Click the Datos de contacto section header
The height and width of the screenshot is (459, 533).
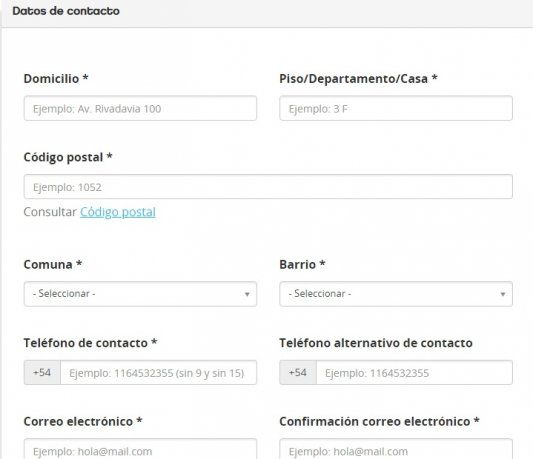[66, 11]
